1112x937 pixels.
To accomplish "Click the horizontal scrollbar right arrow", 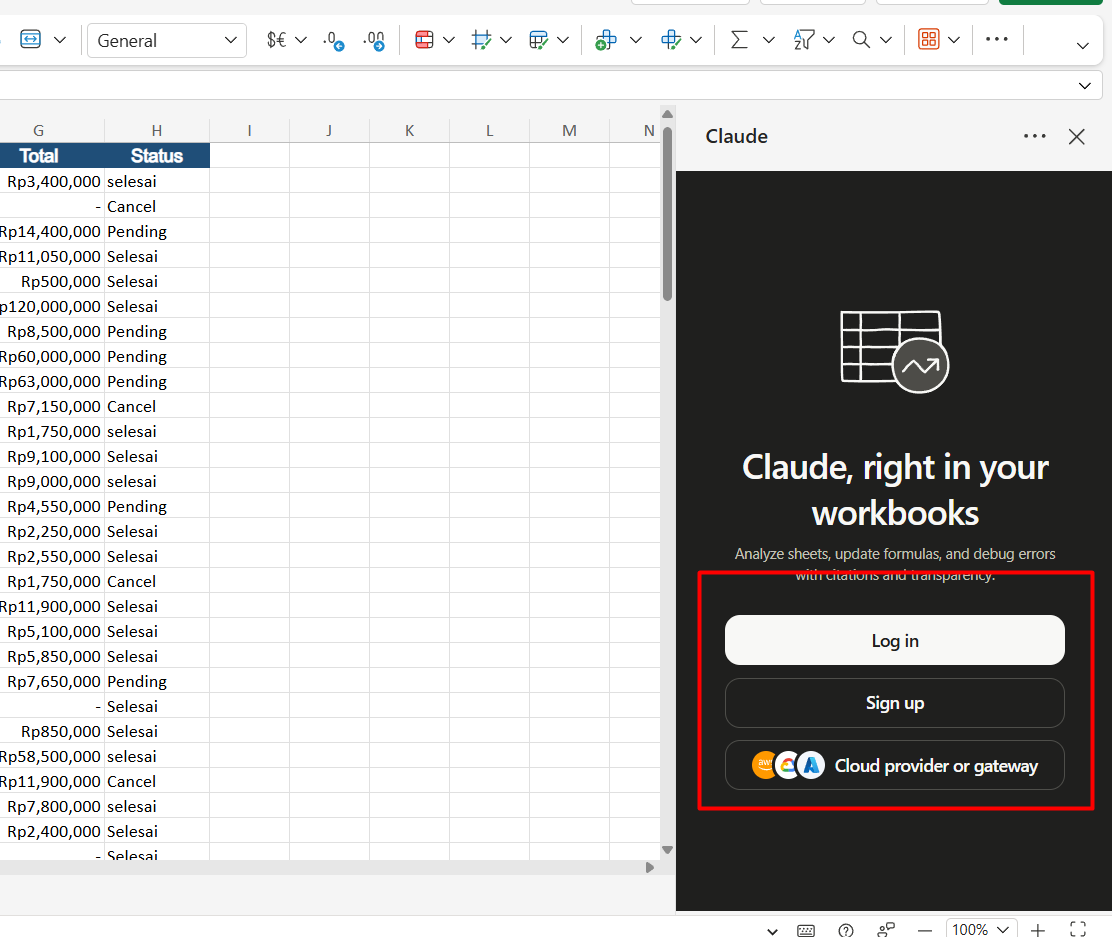I will pos(650,867).
